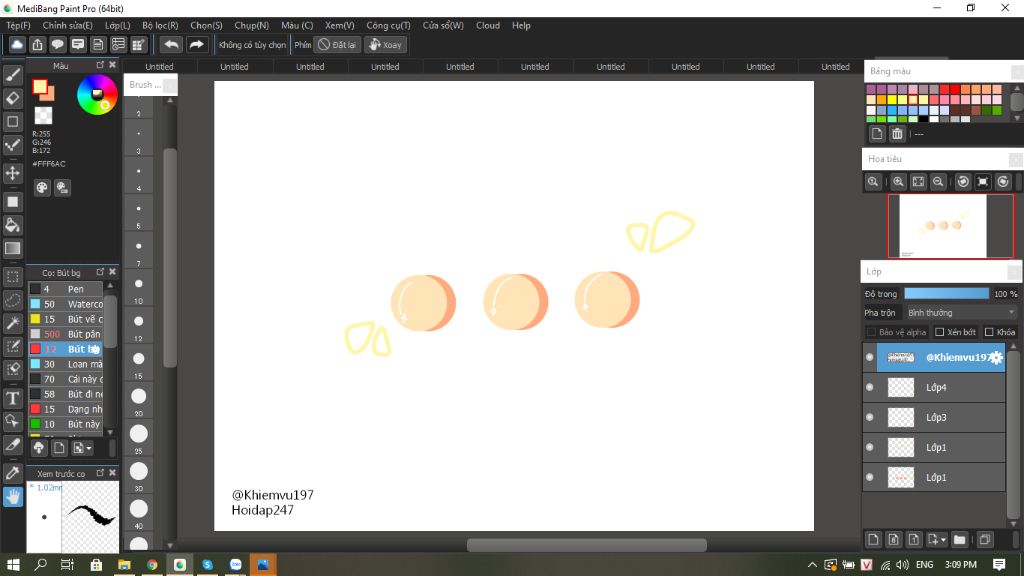The height and width of the screenshot is (576, 1024).
Task: Enable the Khóa lock checkbox
Action: tap(989, 332)
